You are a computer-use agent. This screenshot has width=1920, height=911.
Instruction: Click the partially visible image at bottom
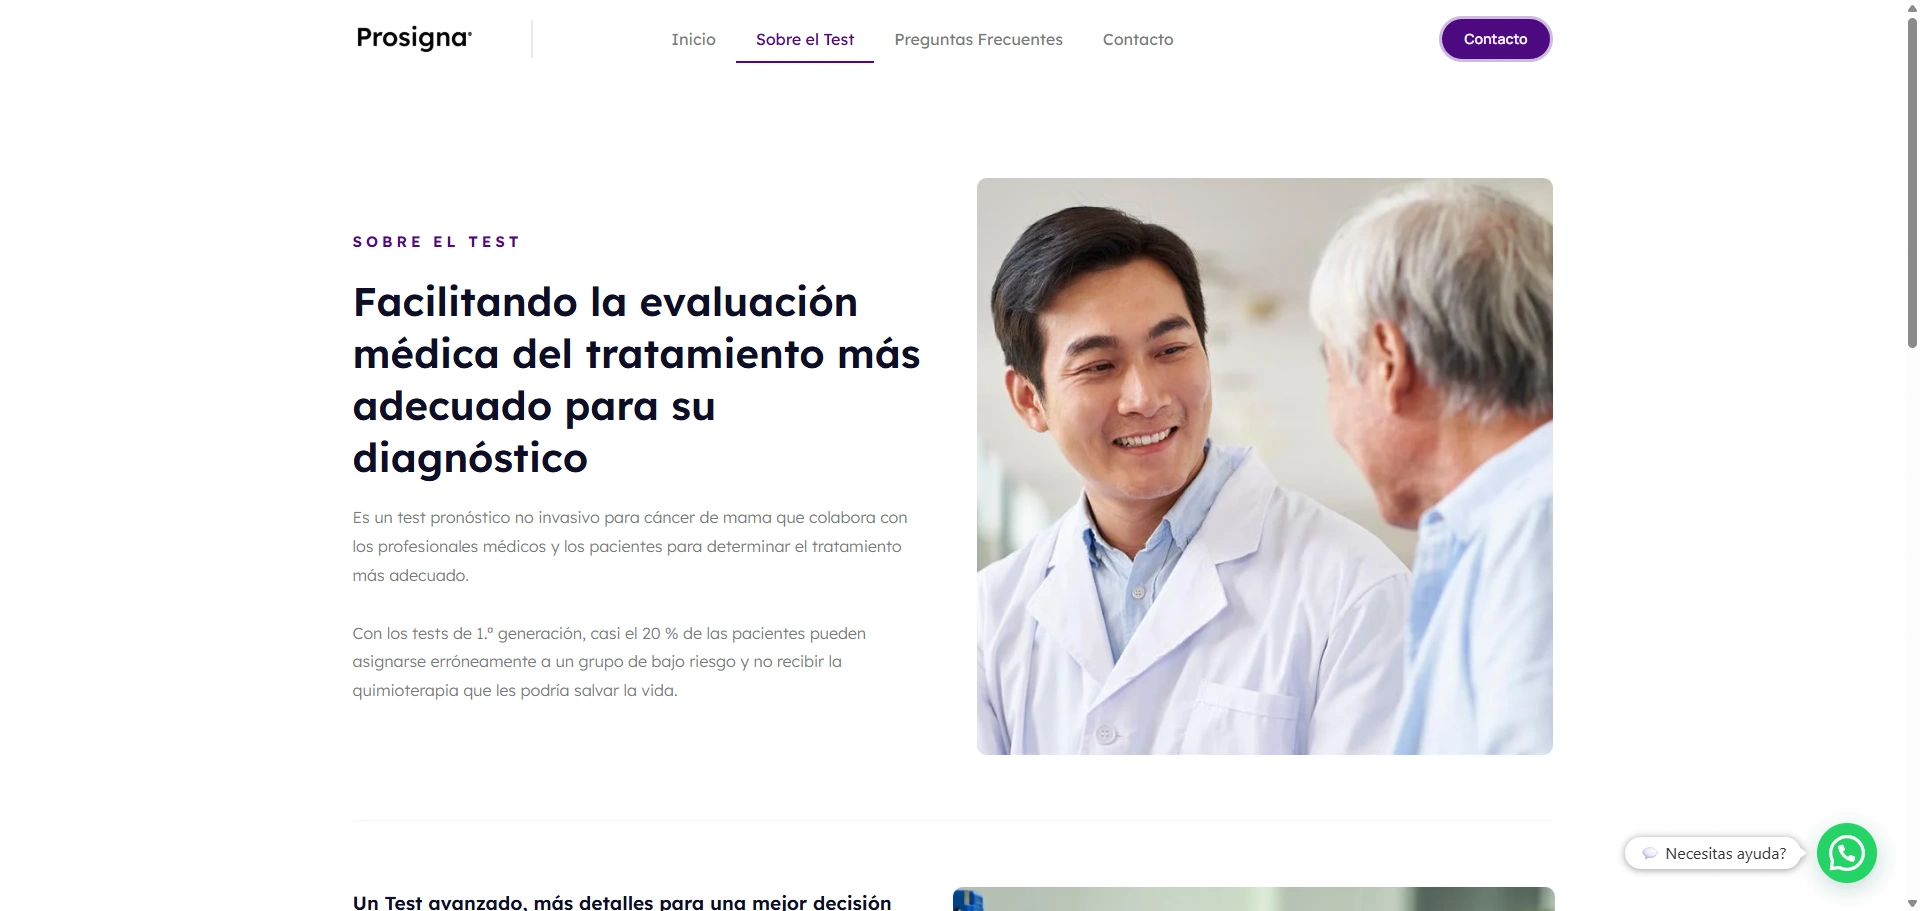click(x=1253, y=899)
